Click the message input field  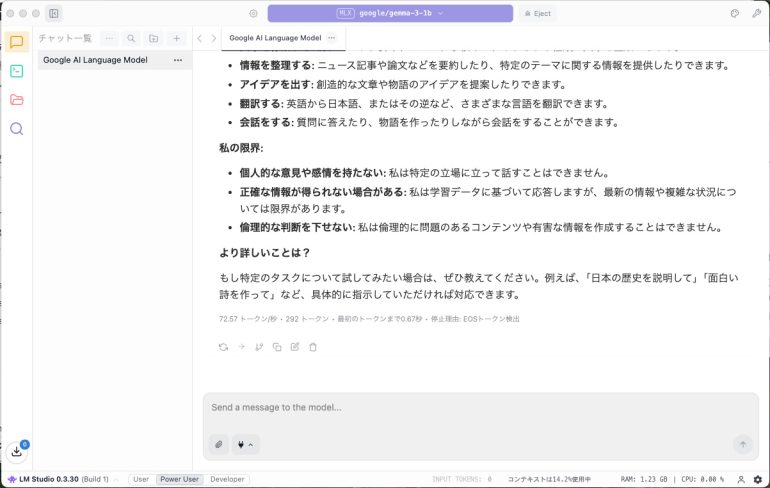[x=480, y=408]
